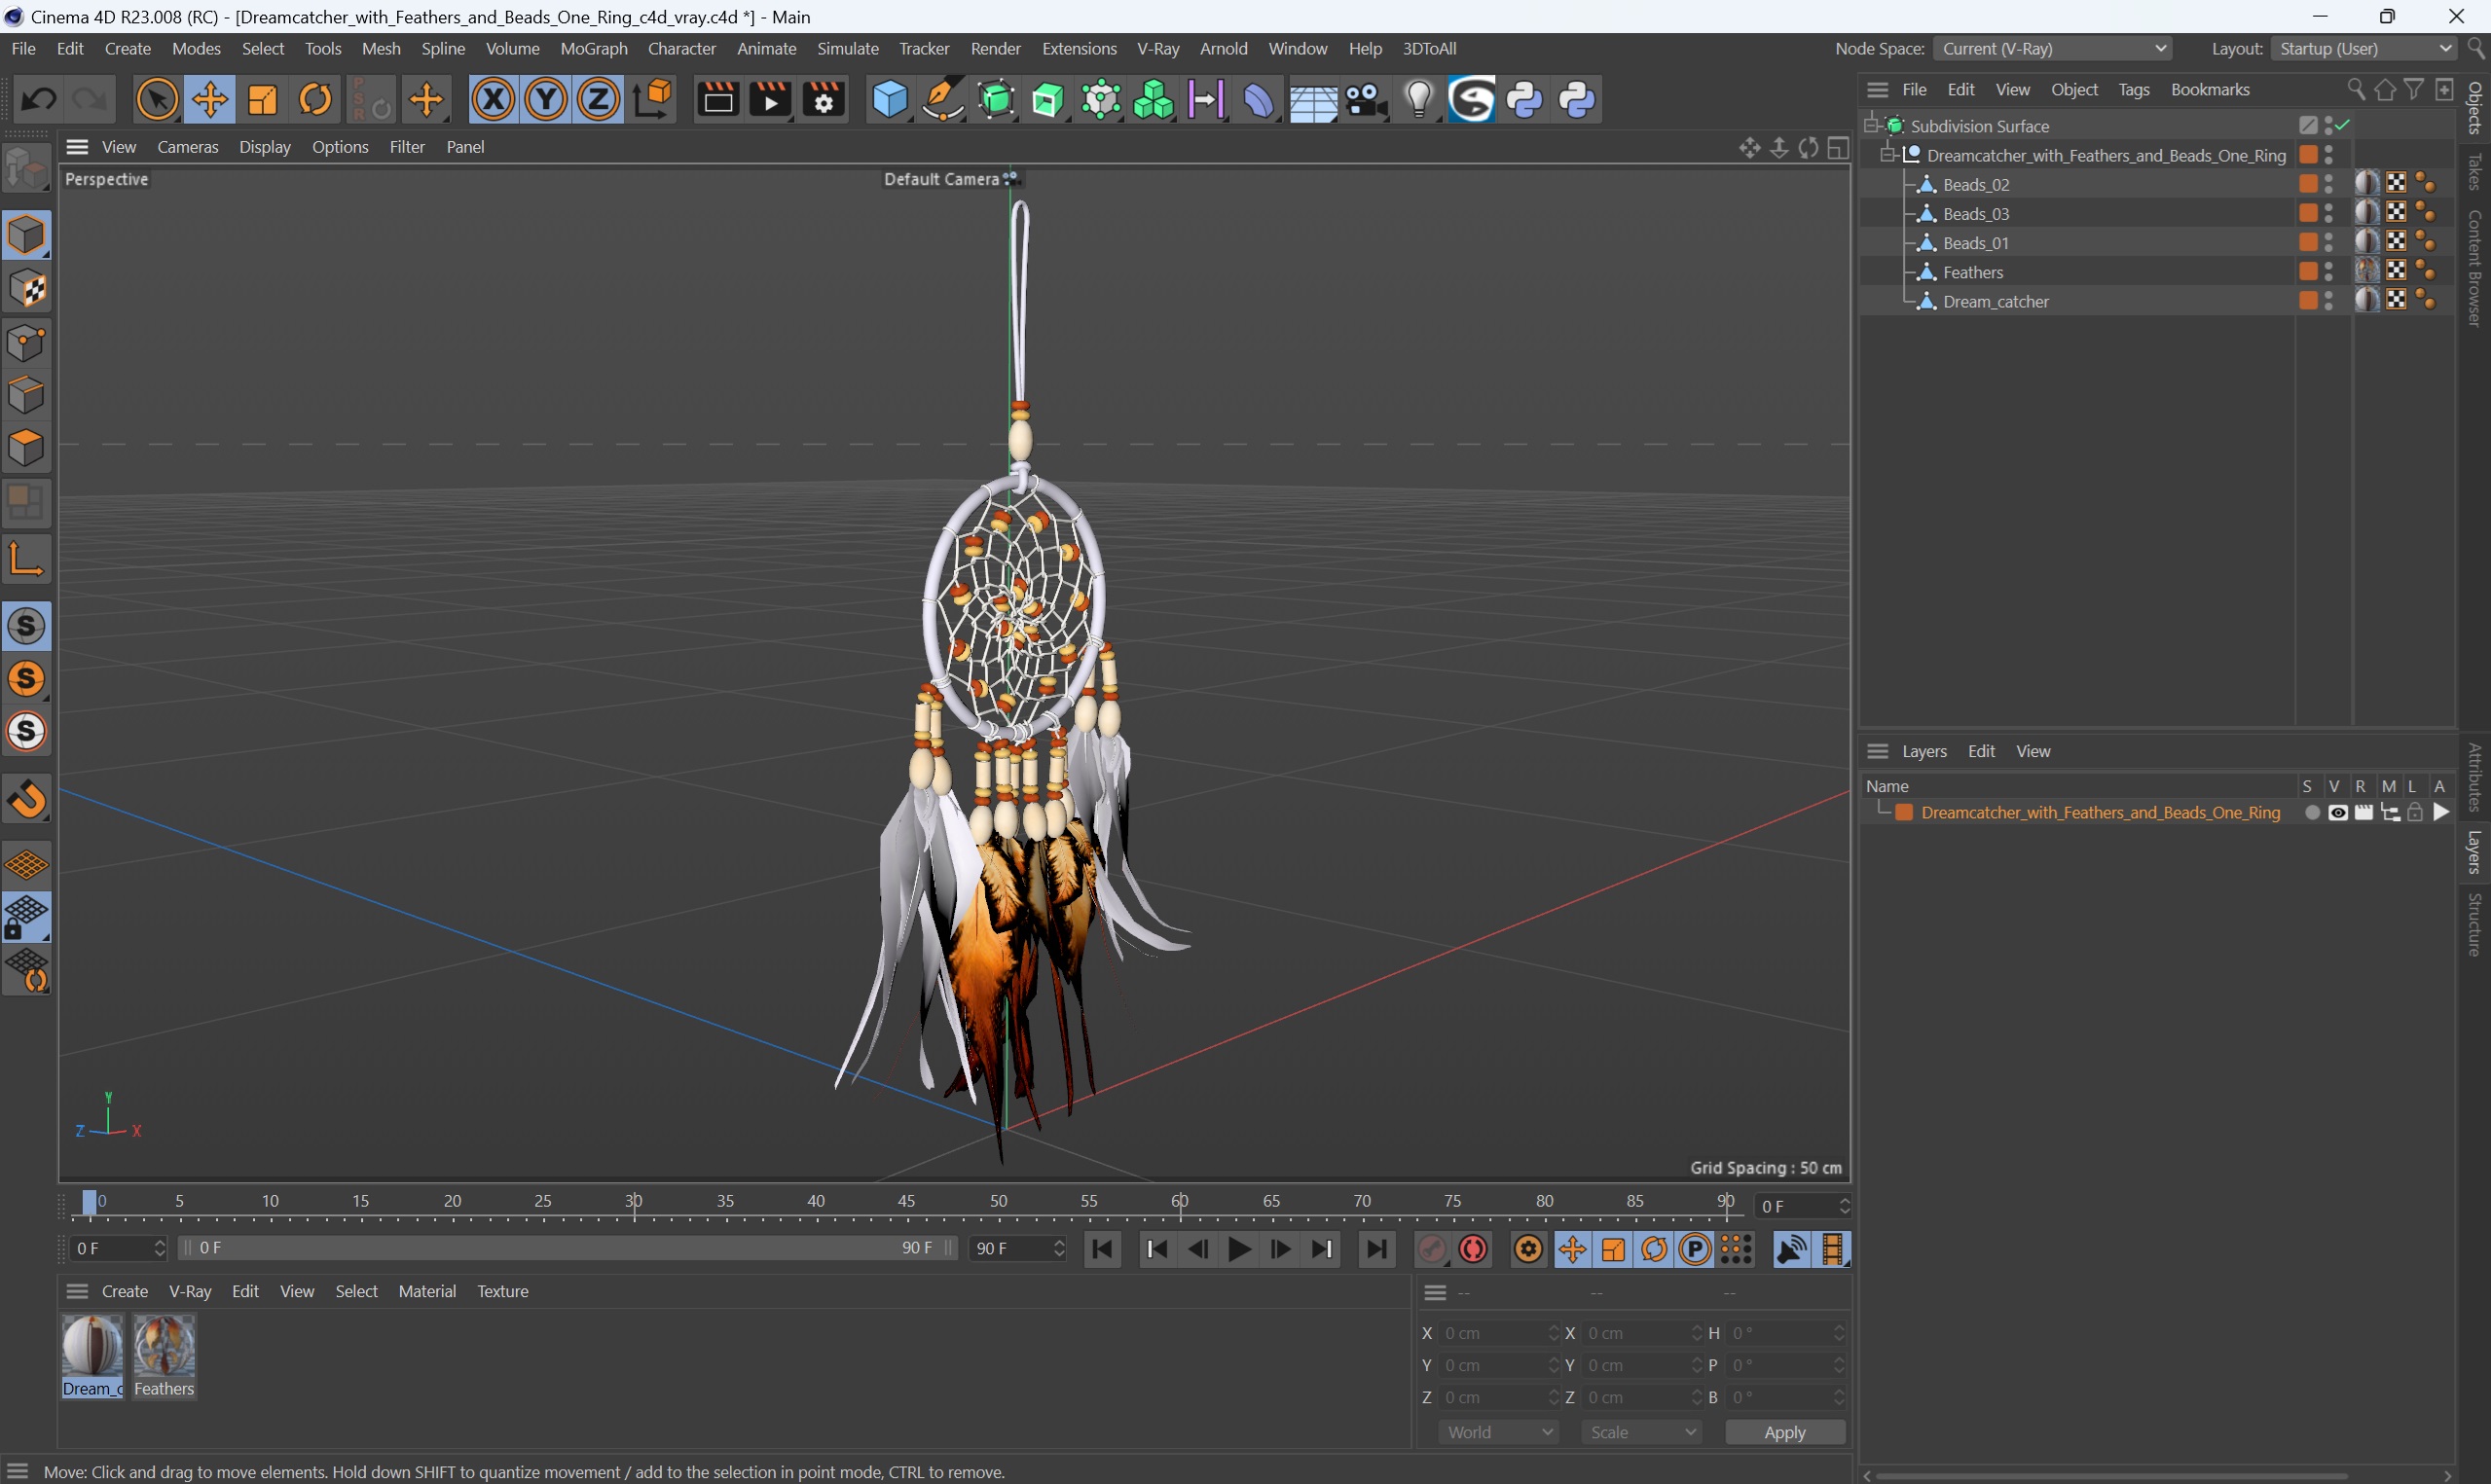2491x1484 pixels.
Task: Enable Edges mode in left sidebar
Action: pyautogui.click(x=26, y=395)
